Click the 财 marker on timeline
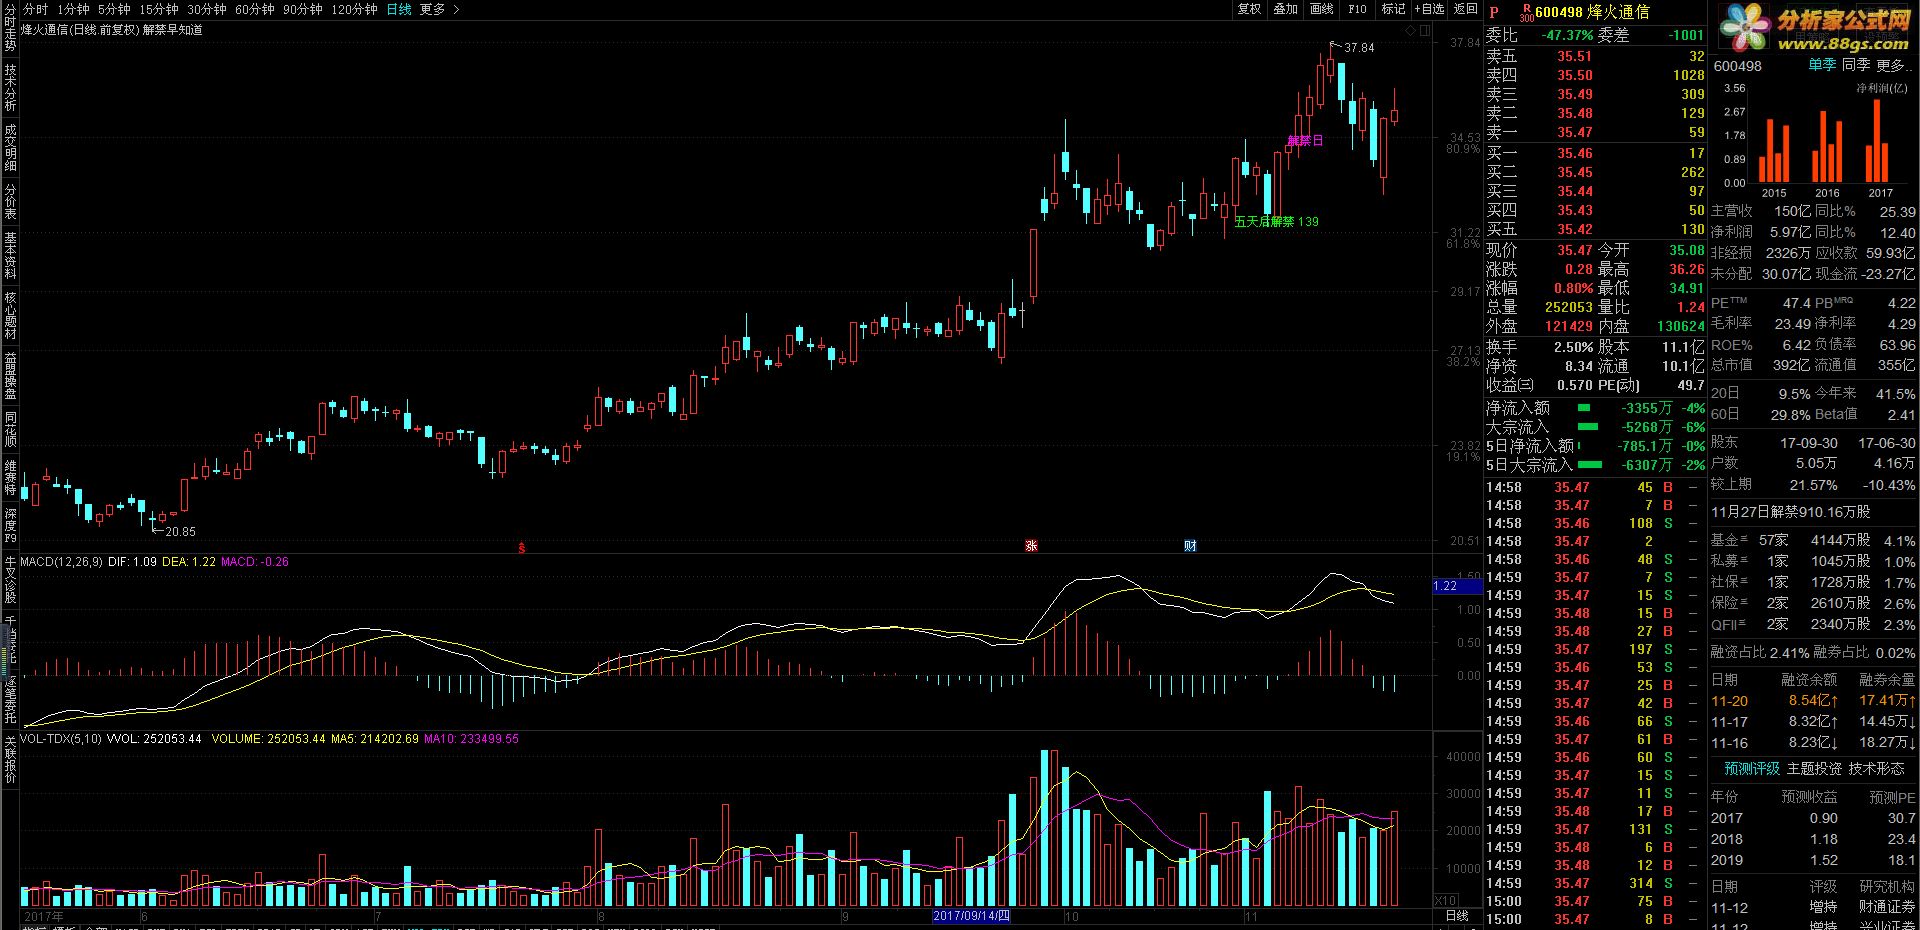1920x930 pixels. 1190,546
